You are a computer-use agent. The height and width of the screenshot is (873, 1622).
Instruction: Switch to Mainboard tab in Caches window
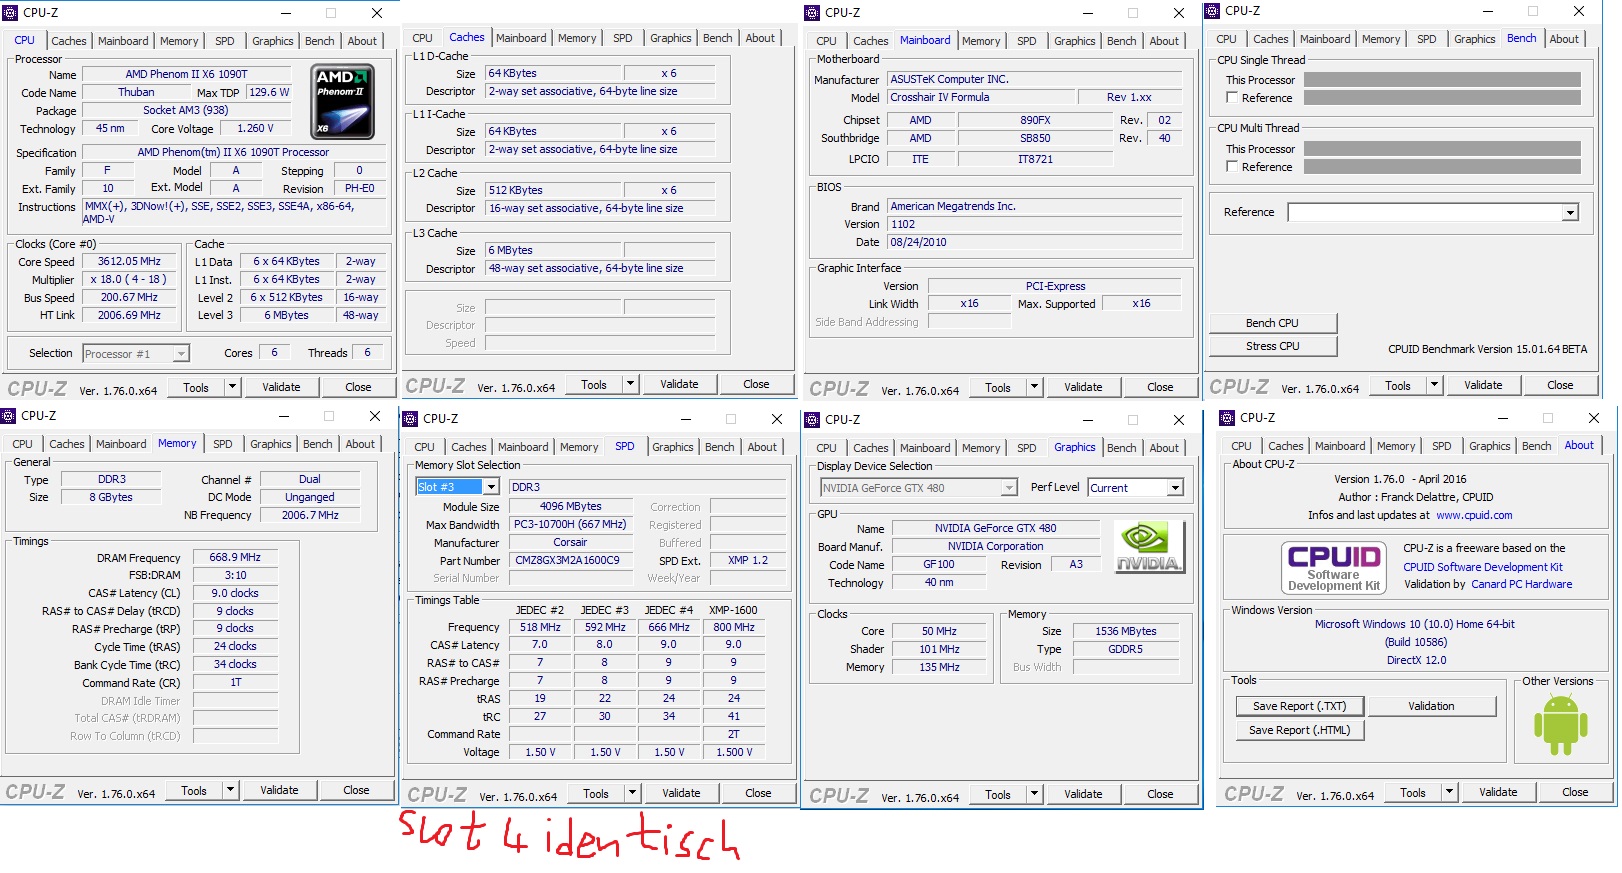(521, 38)
